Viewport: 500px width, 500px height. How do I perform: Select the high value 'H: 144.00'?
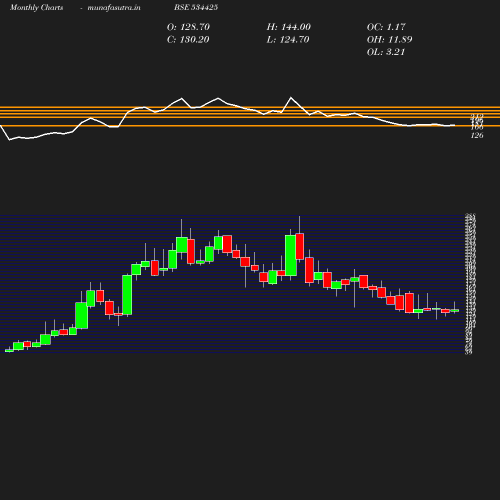(x=289, y=27)
